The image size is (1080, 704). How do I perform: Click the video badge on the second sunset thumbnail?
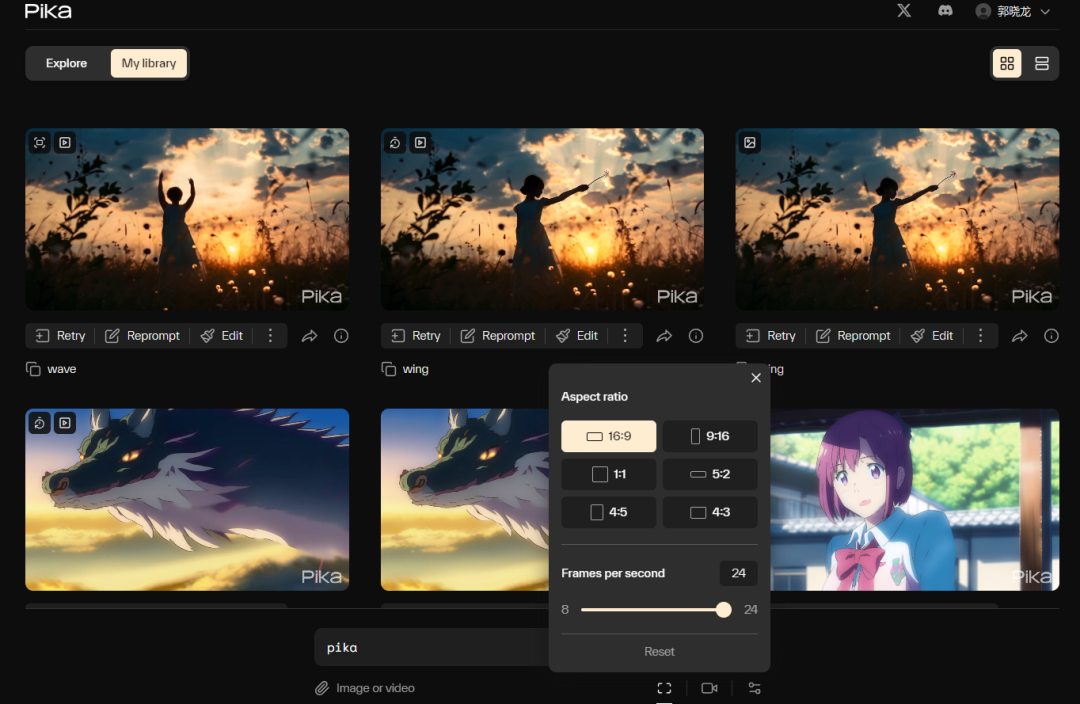pos(420,143)
